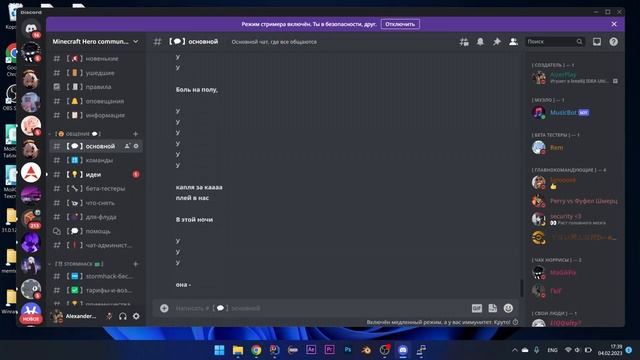This screenshot has height=360, width=640.
Task: Open Perry vs Фуфел Шмерц member profile
Action: (575, 201)
